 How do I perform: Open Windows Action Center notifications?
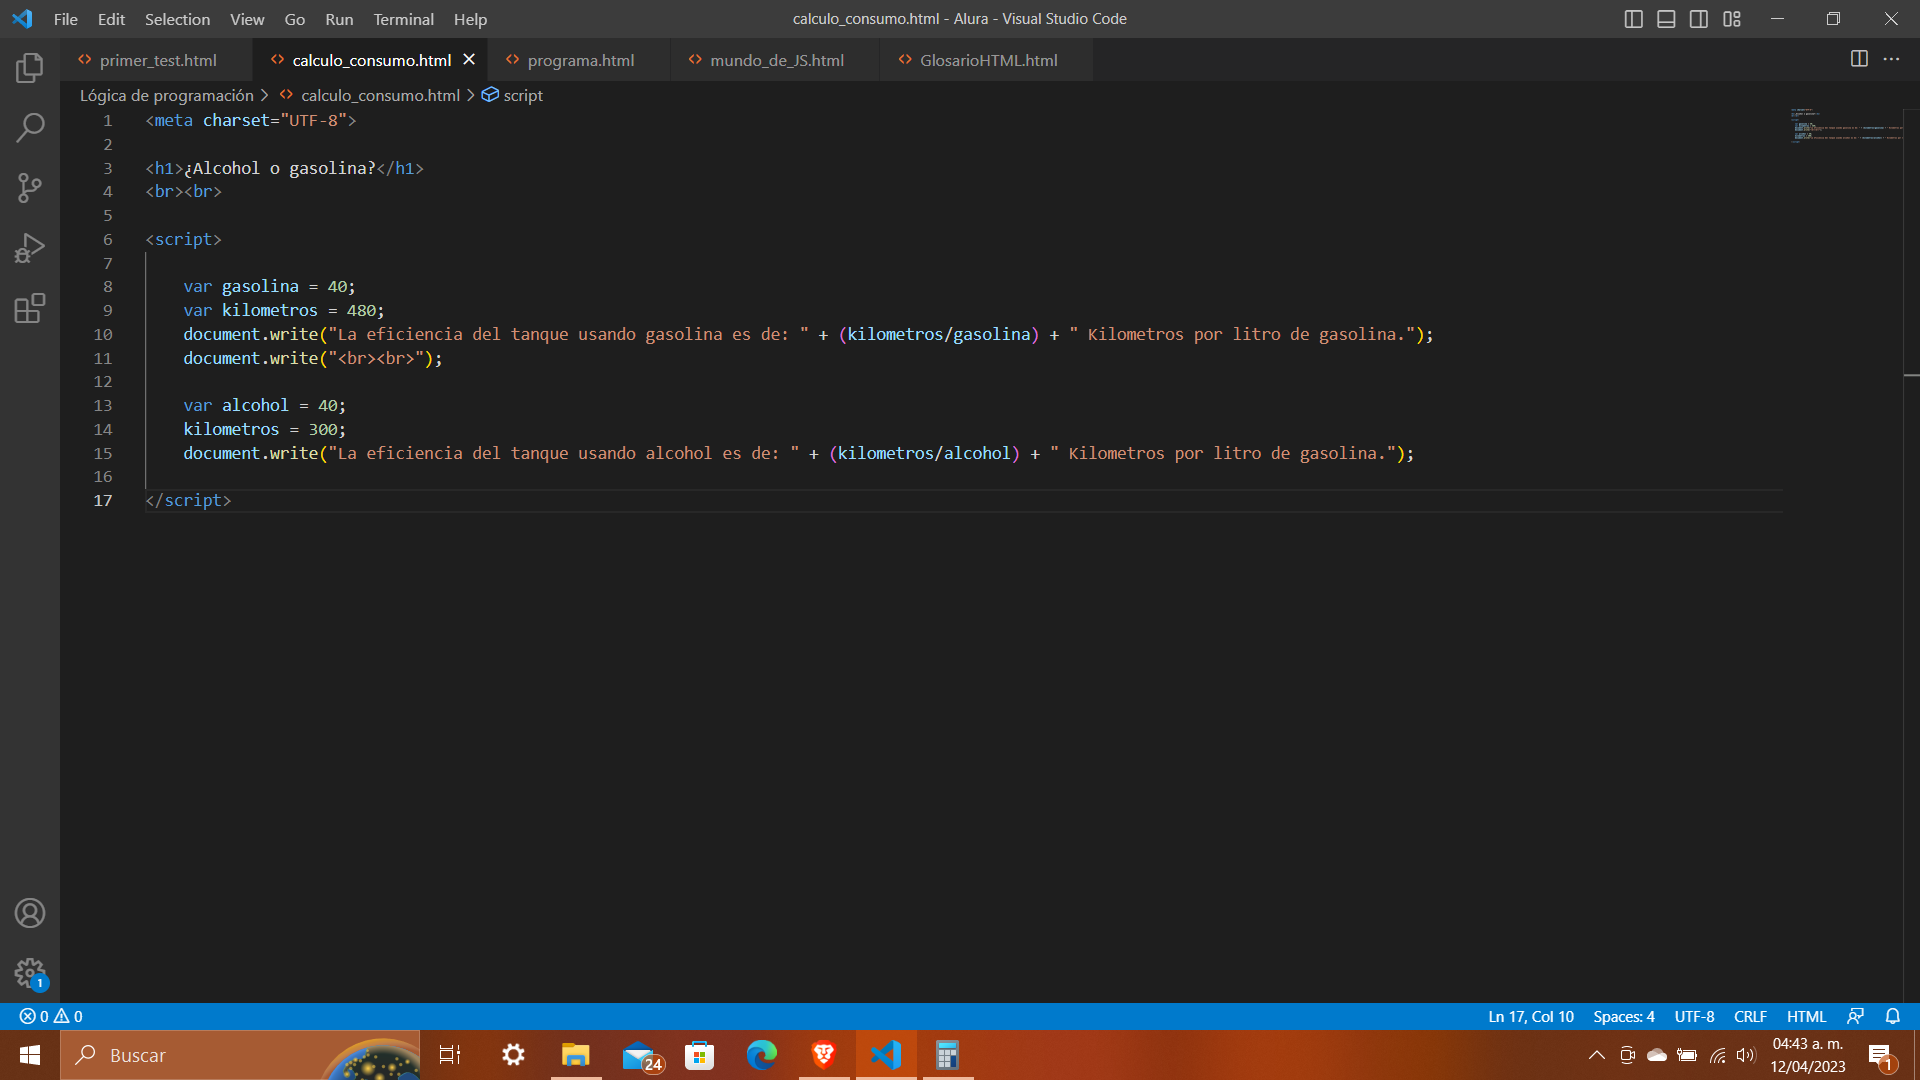[1880, 1055]
